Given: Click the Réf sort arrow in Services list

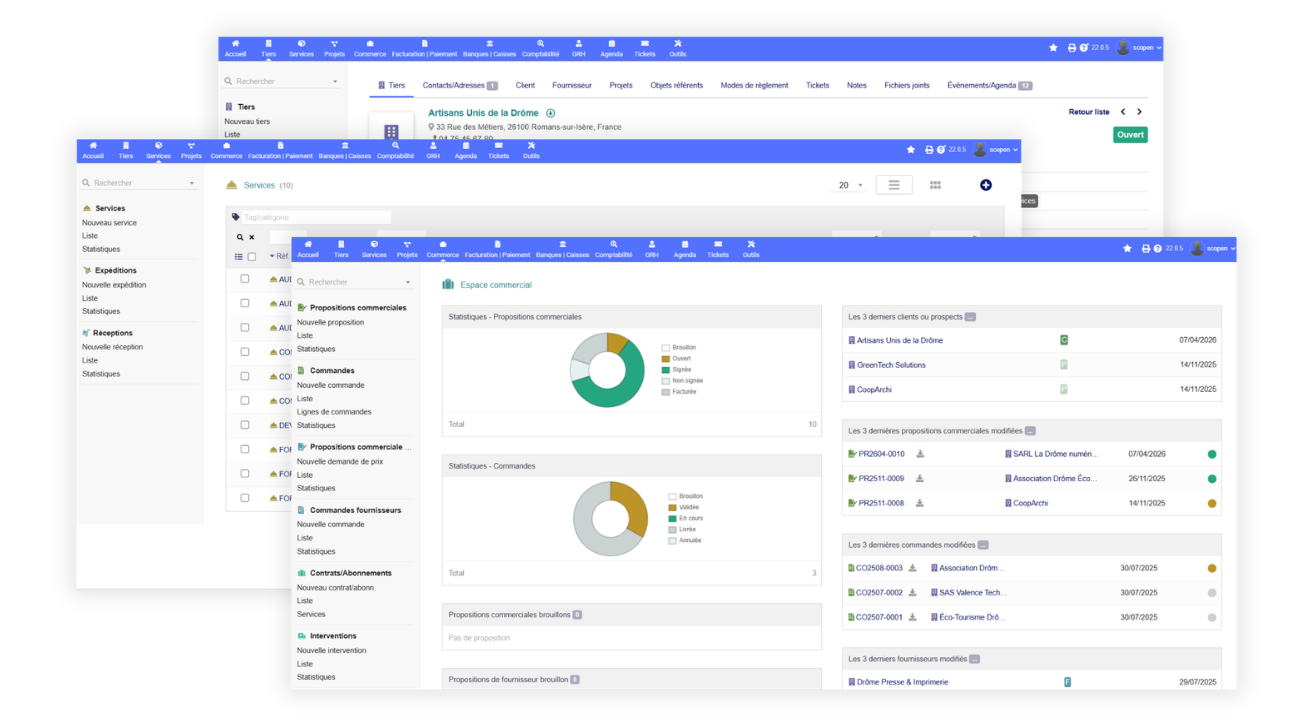Looking at the screenshot, I should tap(272, 257).
